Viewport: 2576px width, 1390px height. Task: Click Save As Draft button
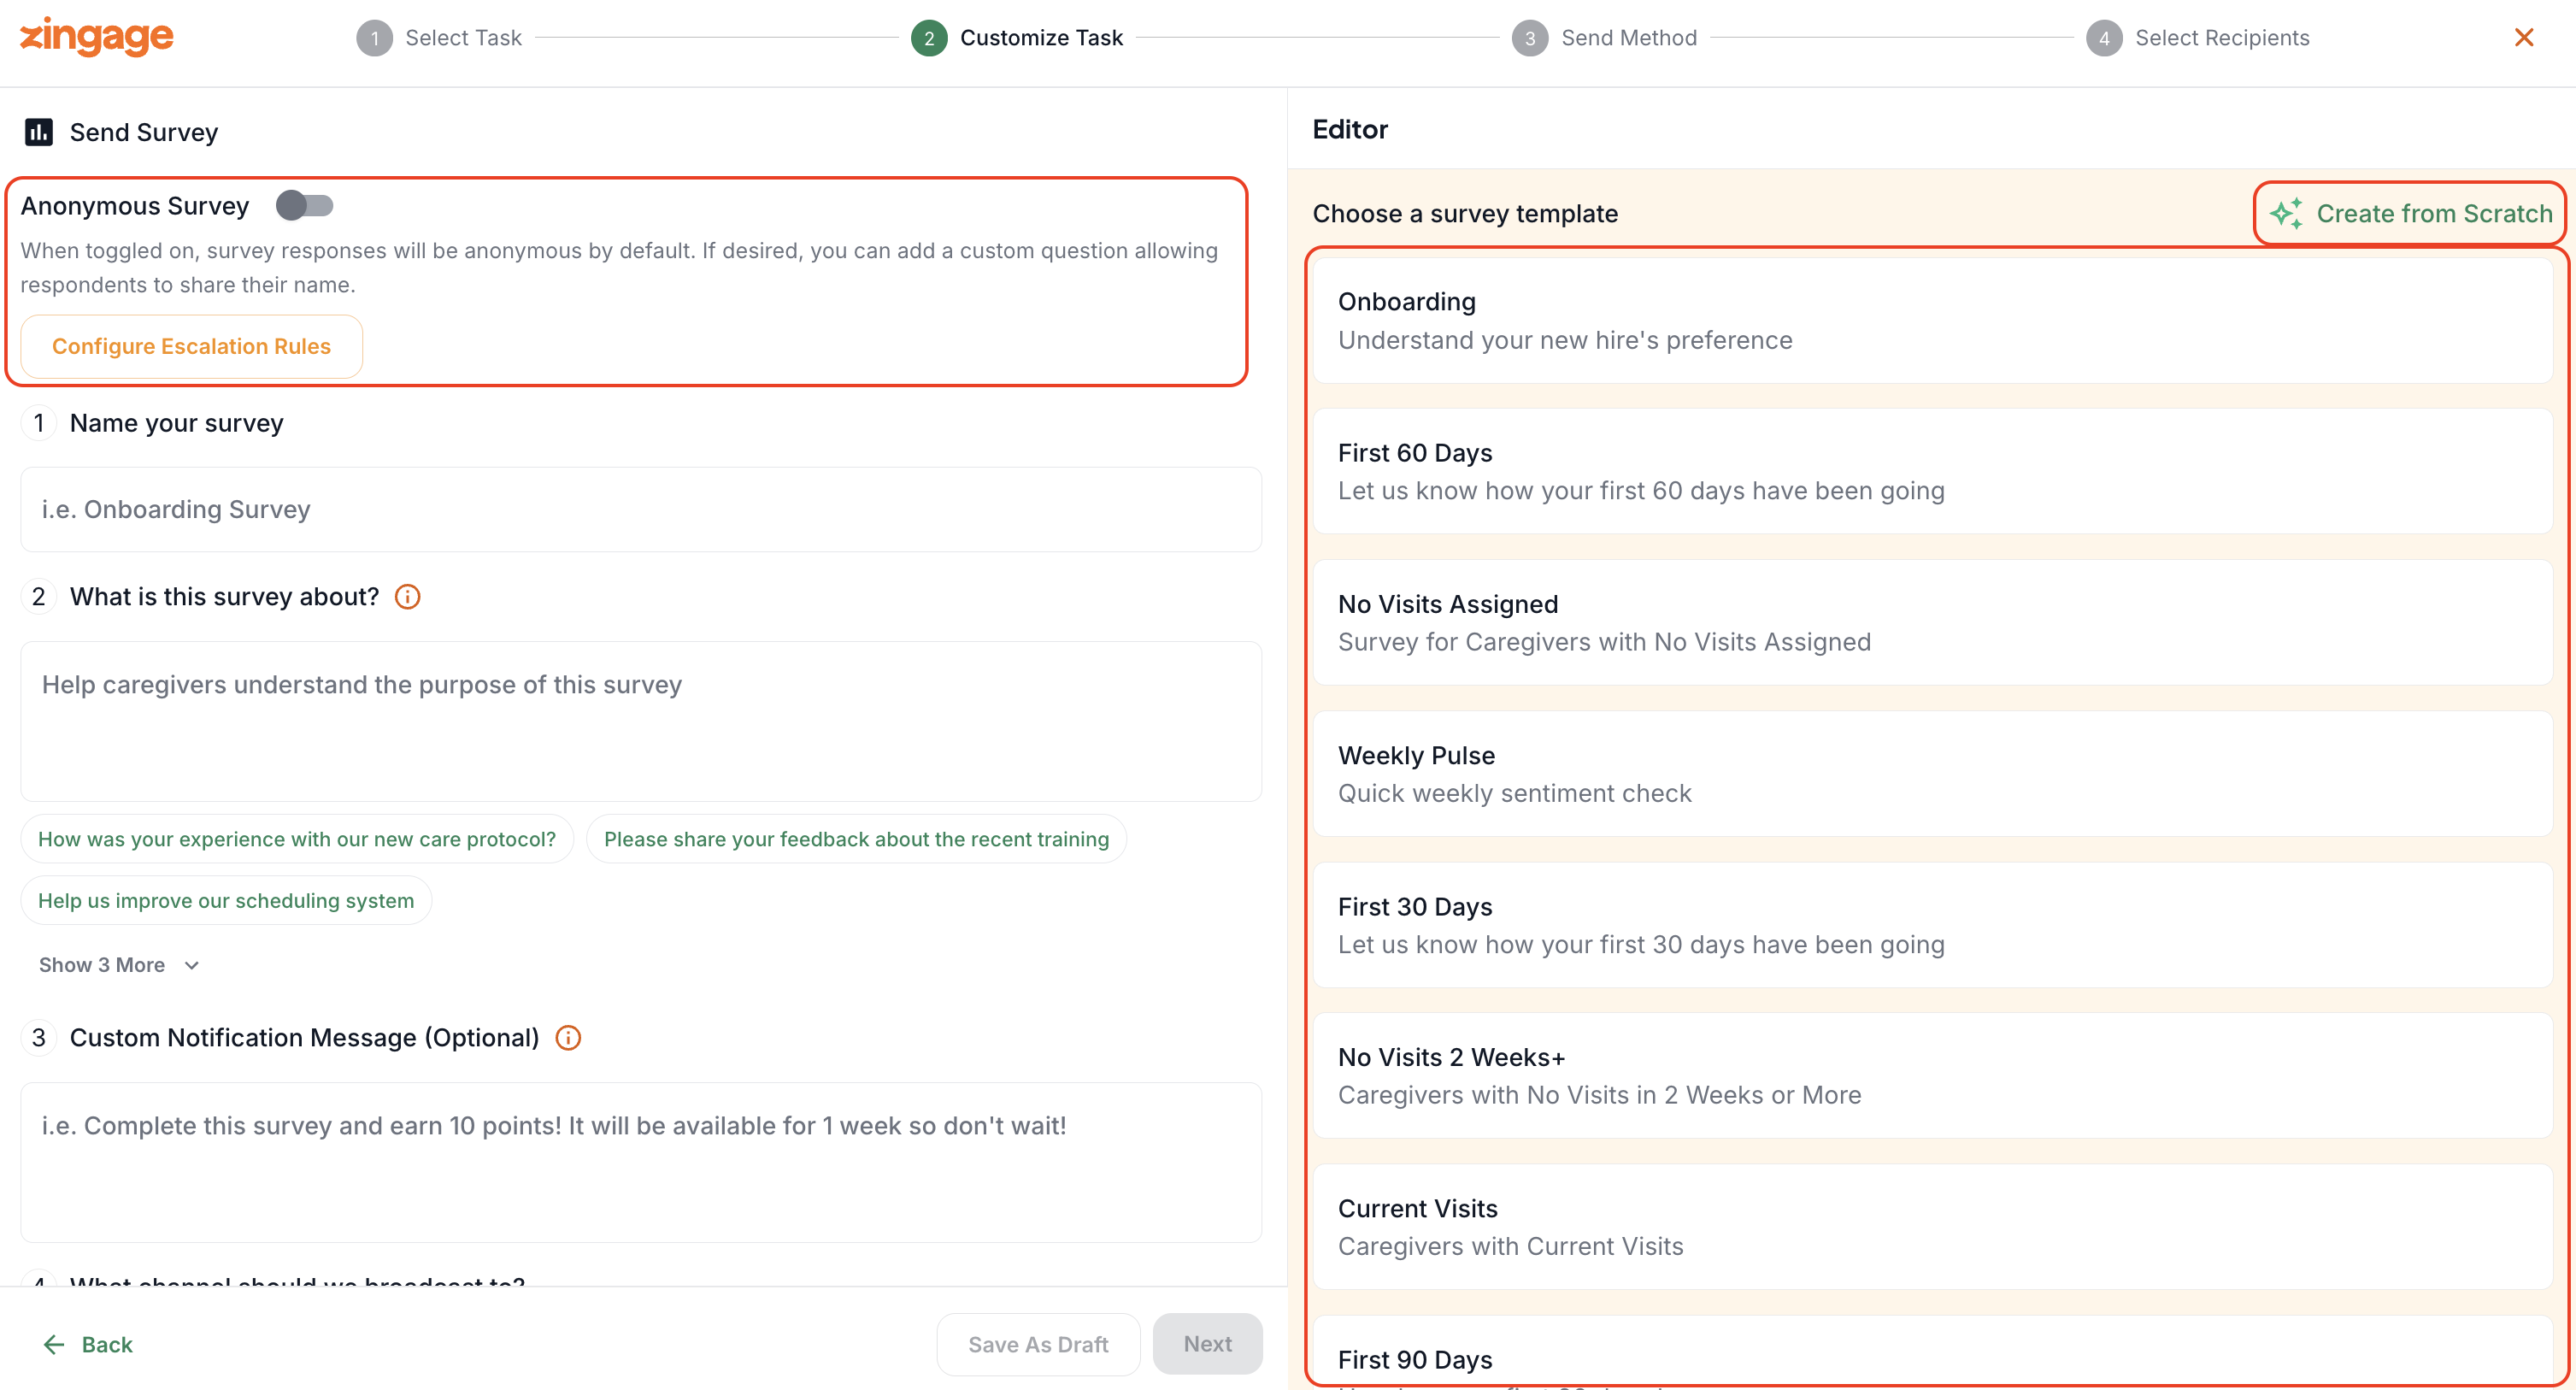1037,1345
